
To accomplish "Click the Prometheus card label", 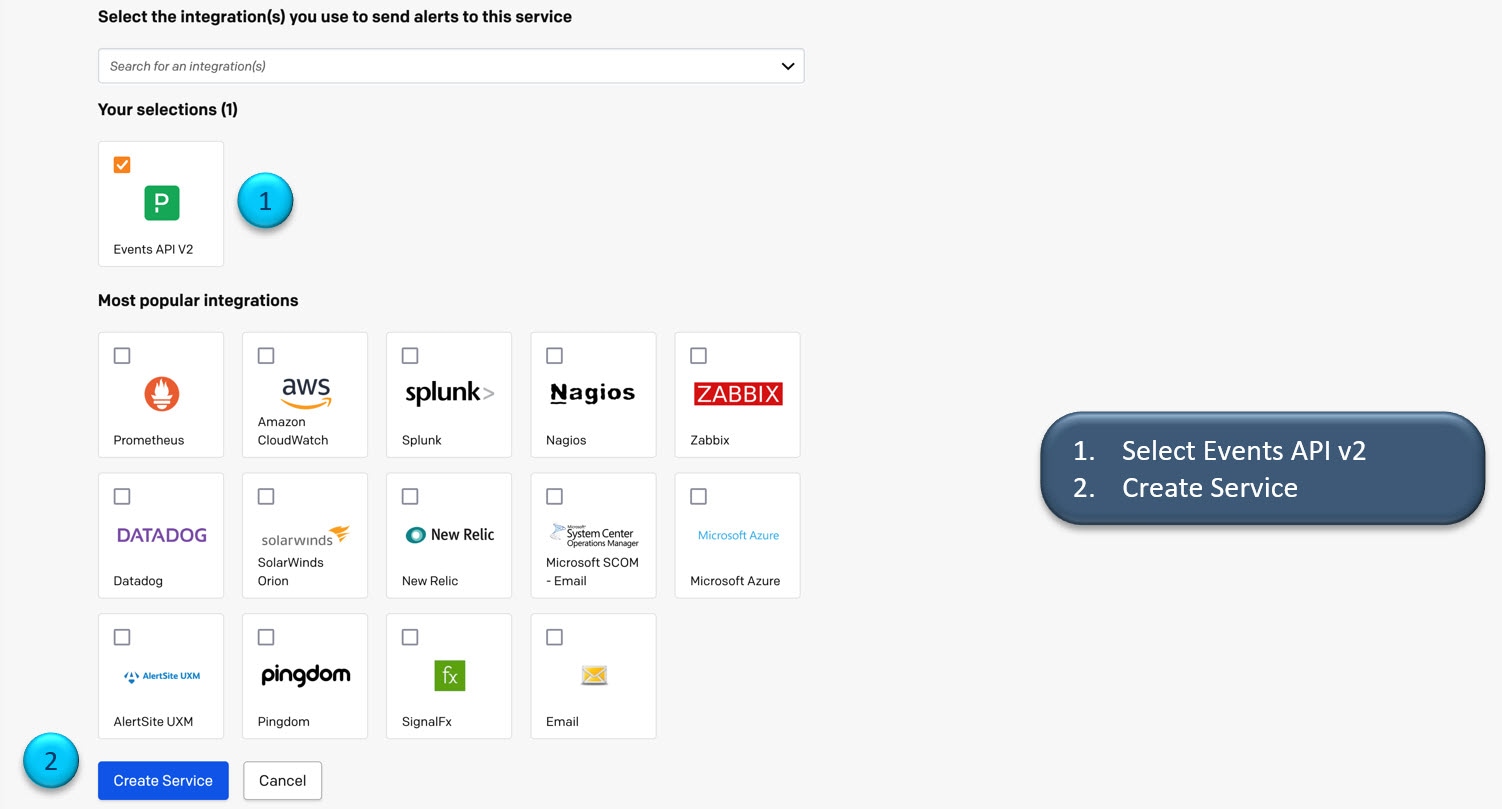I will [x=149, y=441].
